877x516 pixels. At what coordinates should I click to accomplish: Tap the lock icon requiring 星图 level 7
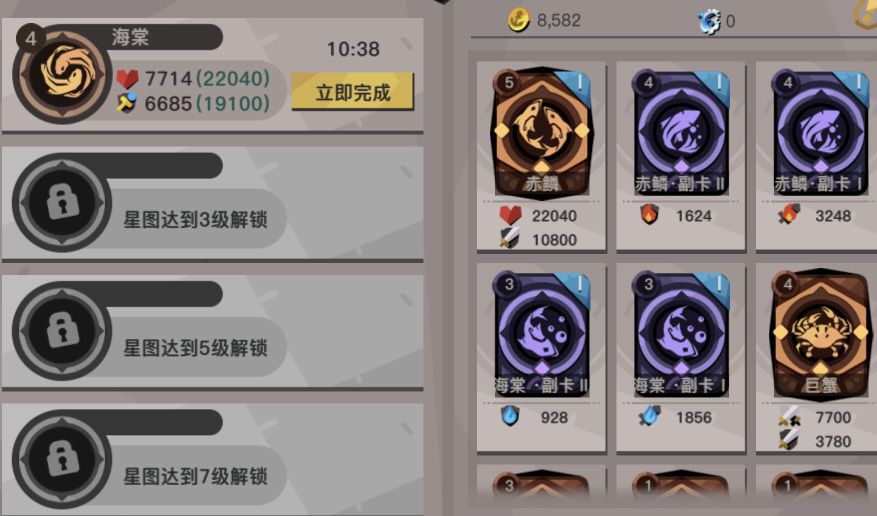[63, 459]
